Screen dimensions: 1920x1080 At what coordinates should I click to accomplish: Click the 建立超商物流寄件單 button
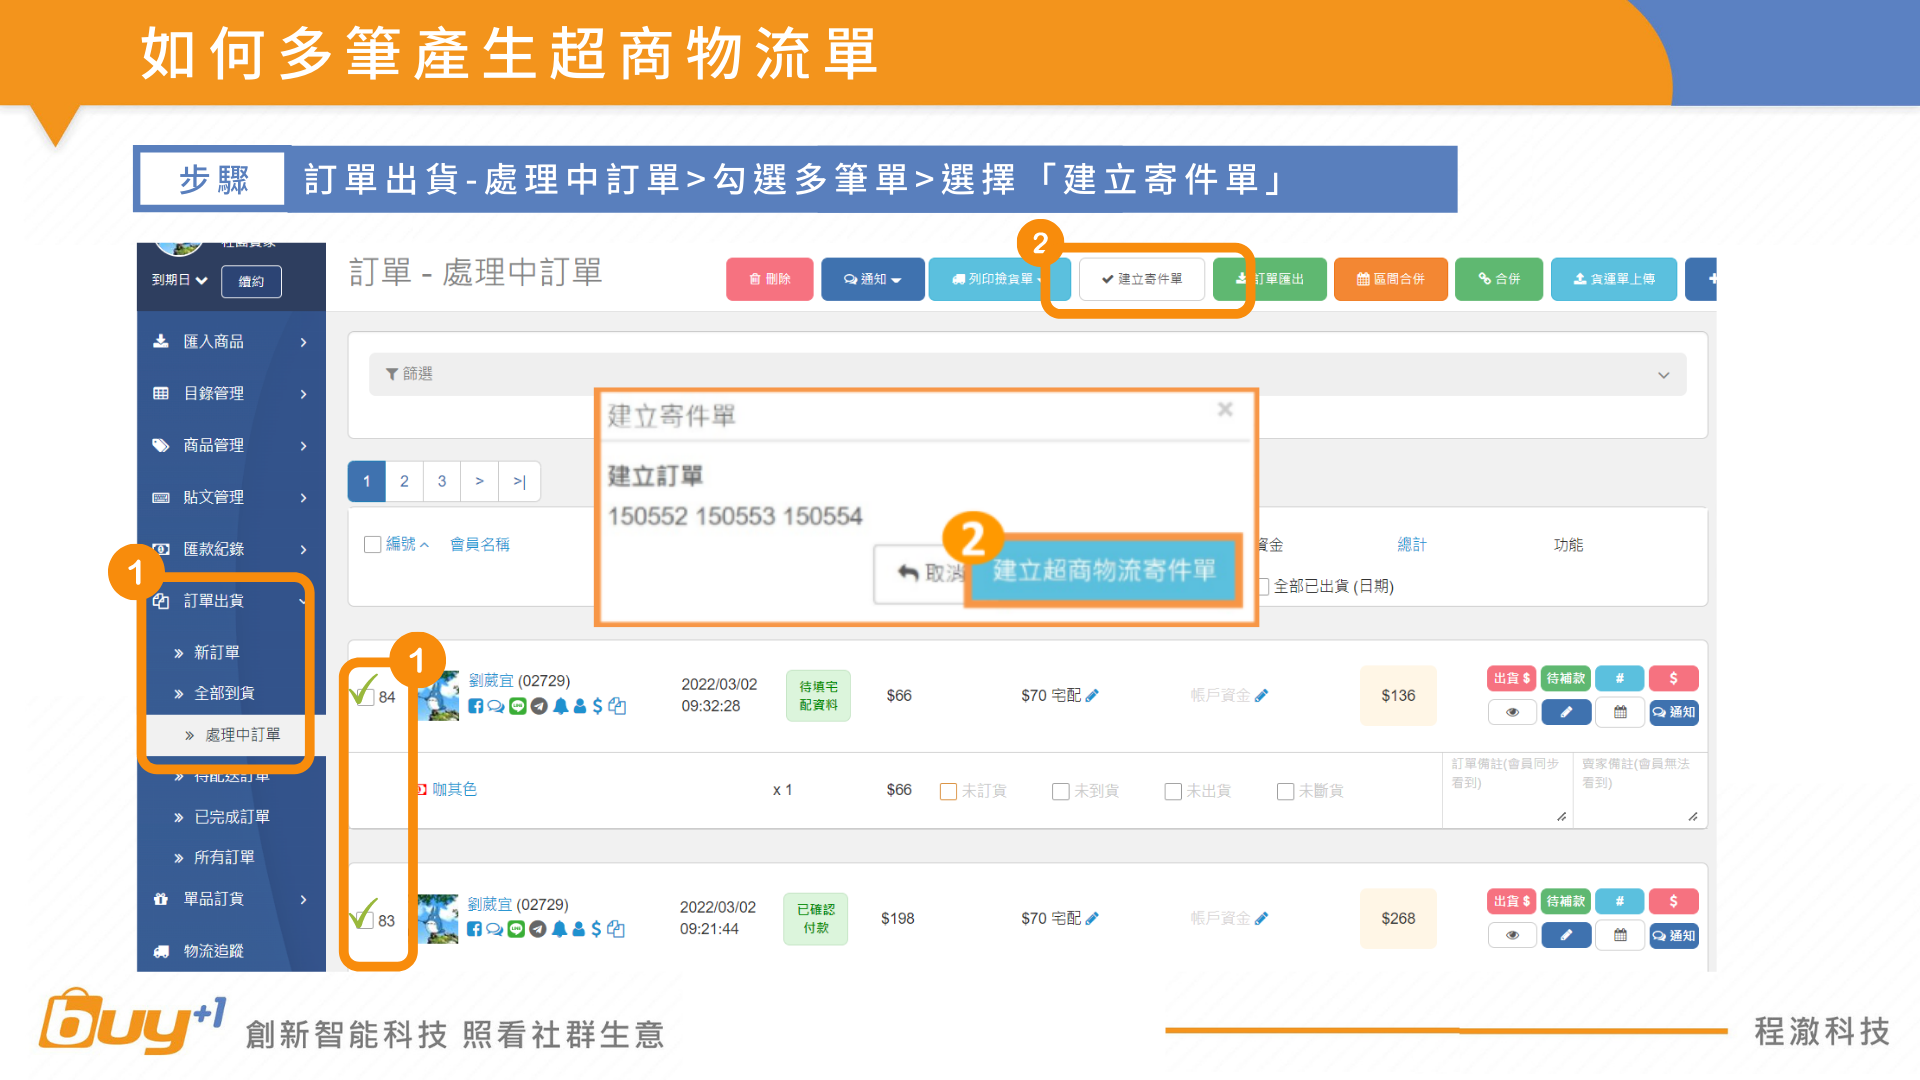click(x=1104, y=571)
